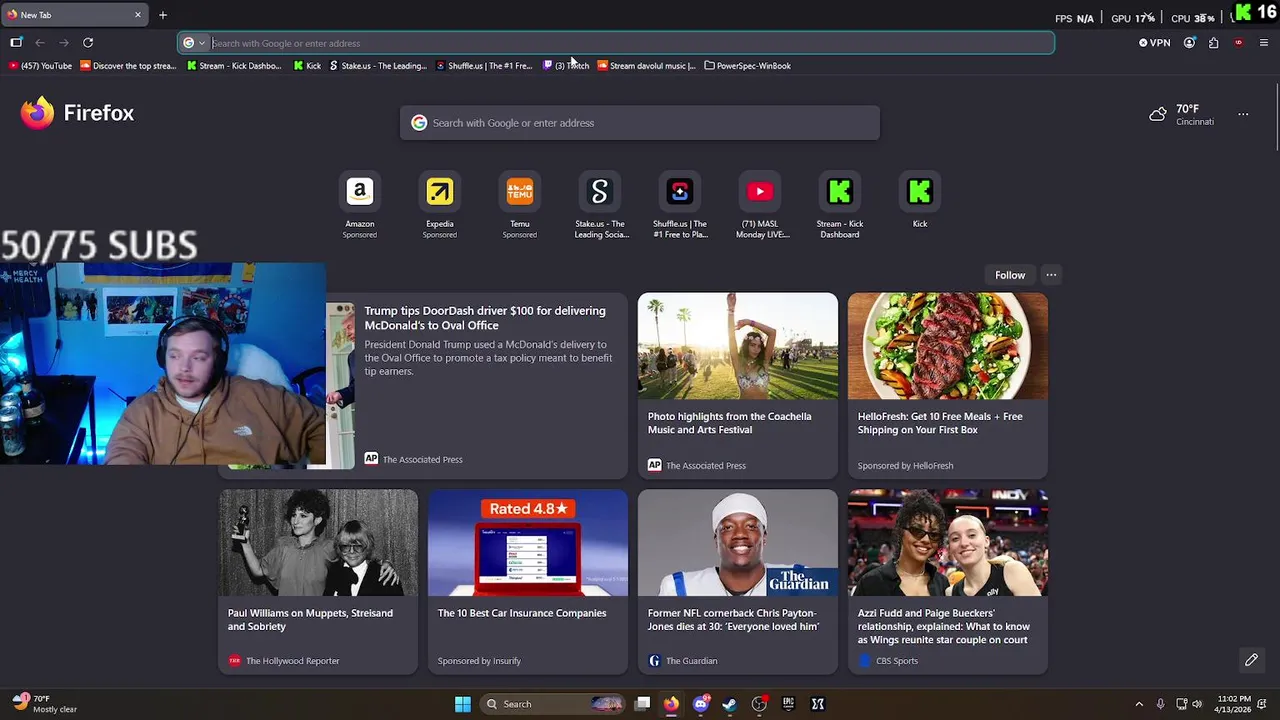This screenshot has width=1280, height=720.
Task: Click the volume icon in system tray
Action: pyautogui.click(x=1197, y=704)
